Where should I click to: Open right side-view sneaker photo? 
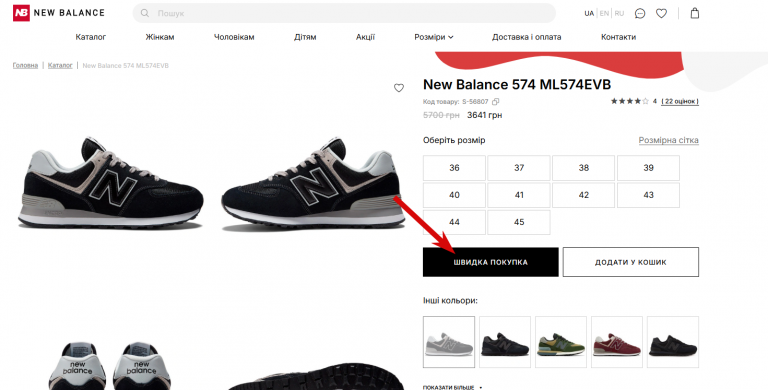313,184
